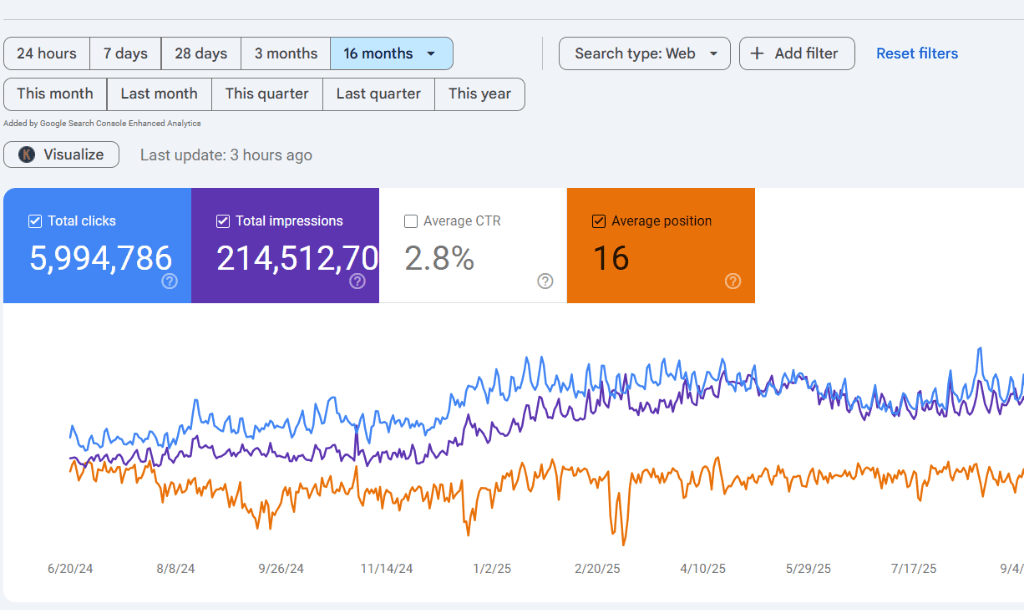
Task: Click the circular Visualize logo icon
Action: pyautogui.click(x=26, y=154)
